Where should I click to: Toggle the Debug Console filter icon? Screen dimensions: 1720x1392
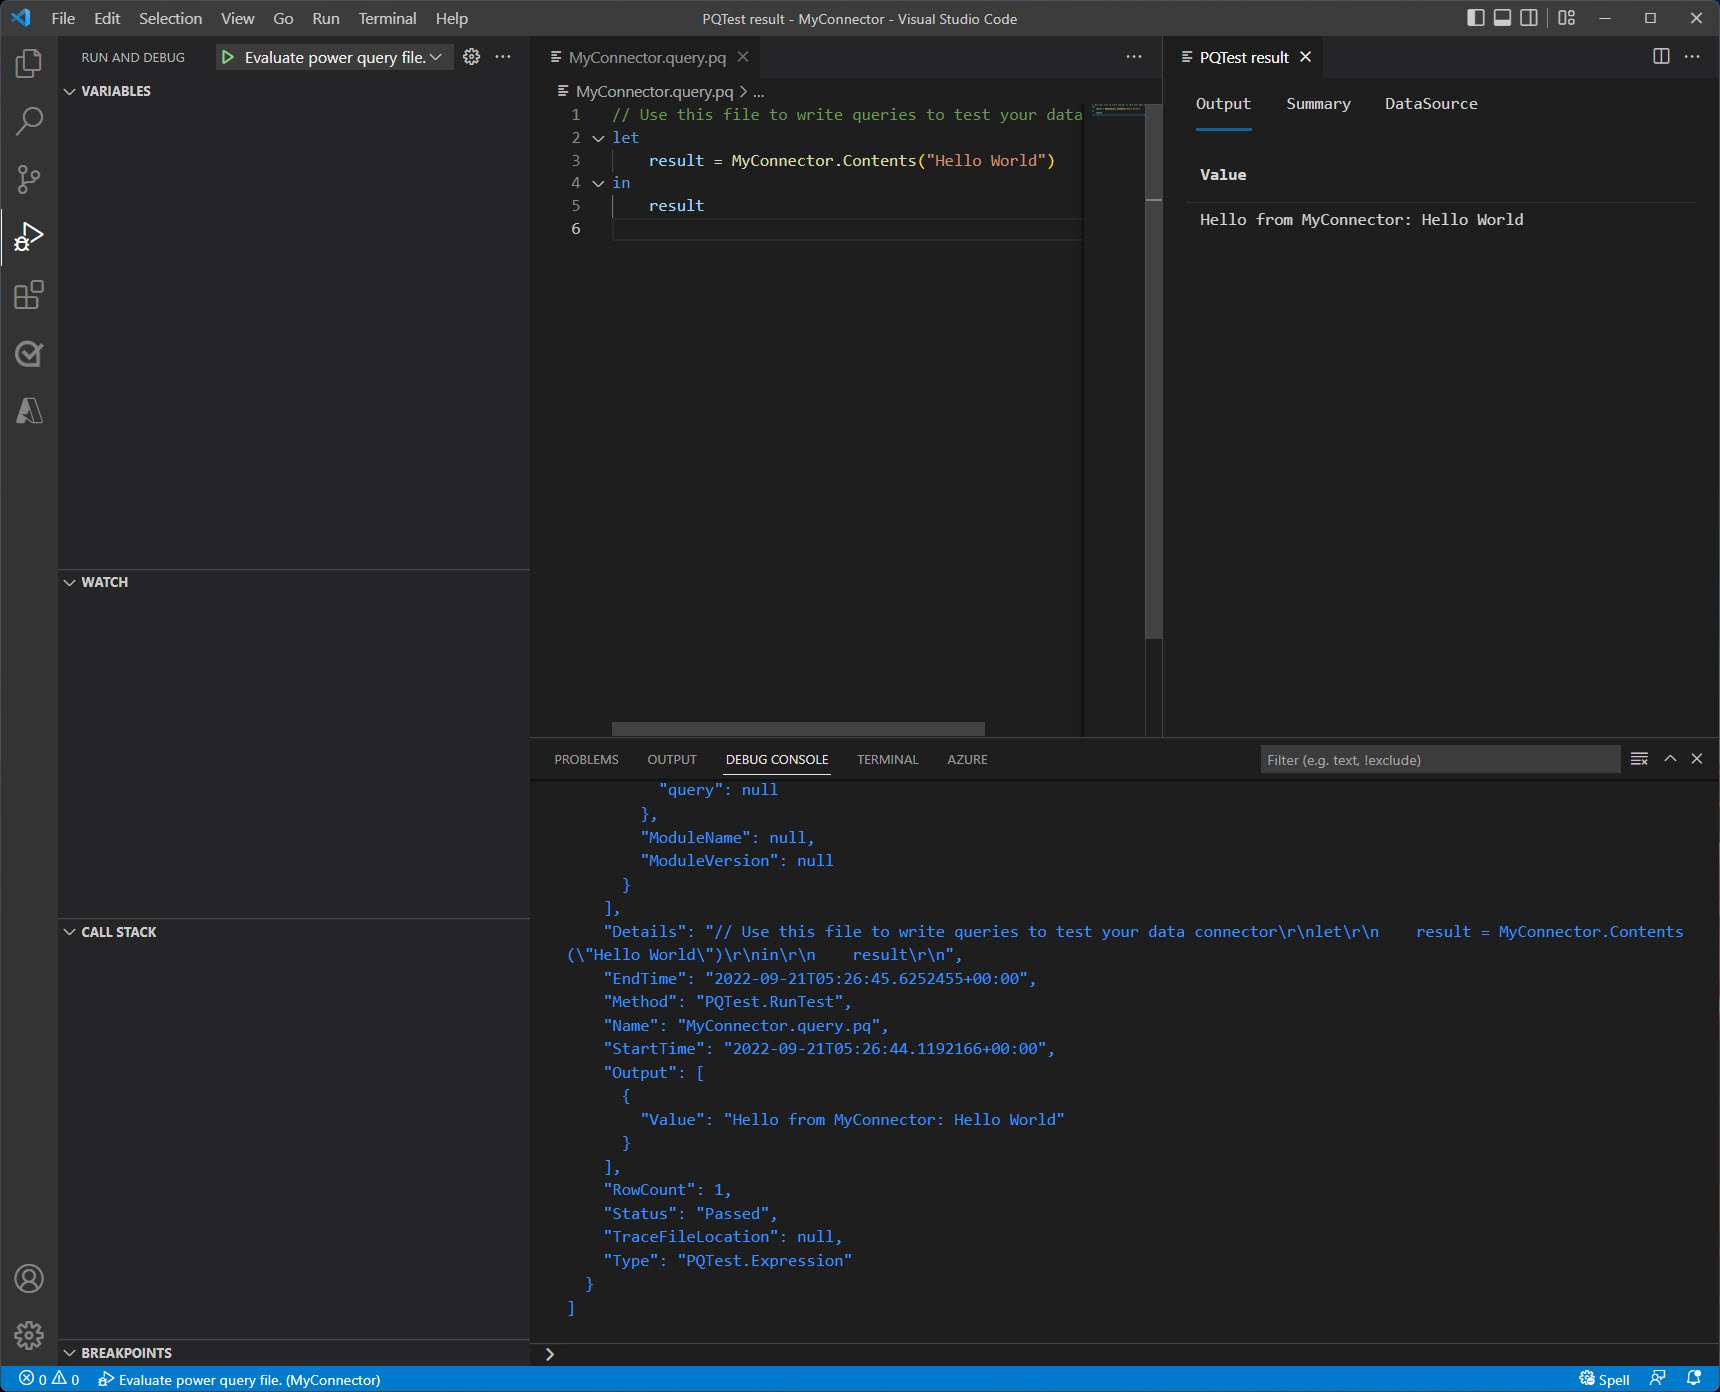pos(1639,758)
